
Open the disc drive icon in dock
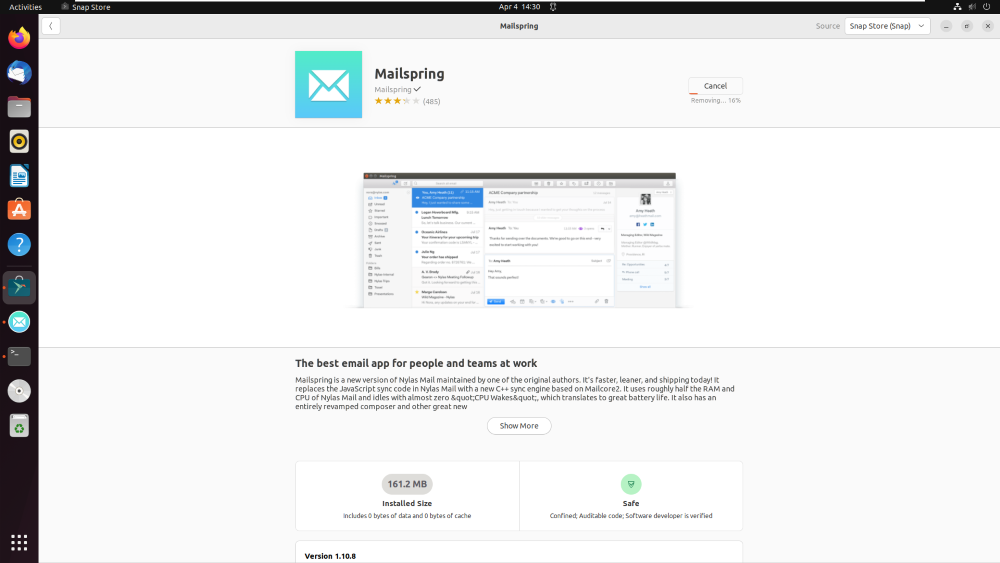coord(19,391)
